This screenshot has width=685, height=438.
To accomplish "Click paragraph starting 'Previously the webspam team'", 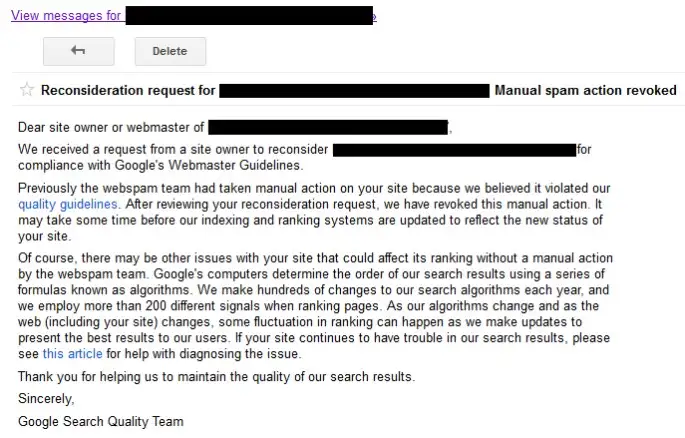I will tap(314, 212).
